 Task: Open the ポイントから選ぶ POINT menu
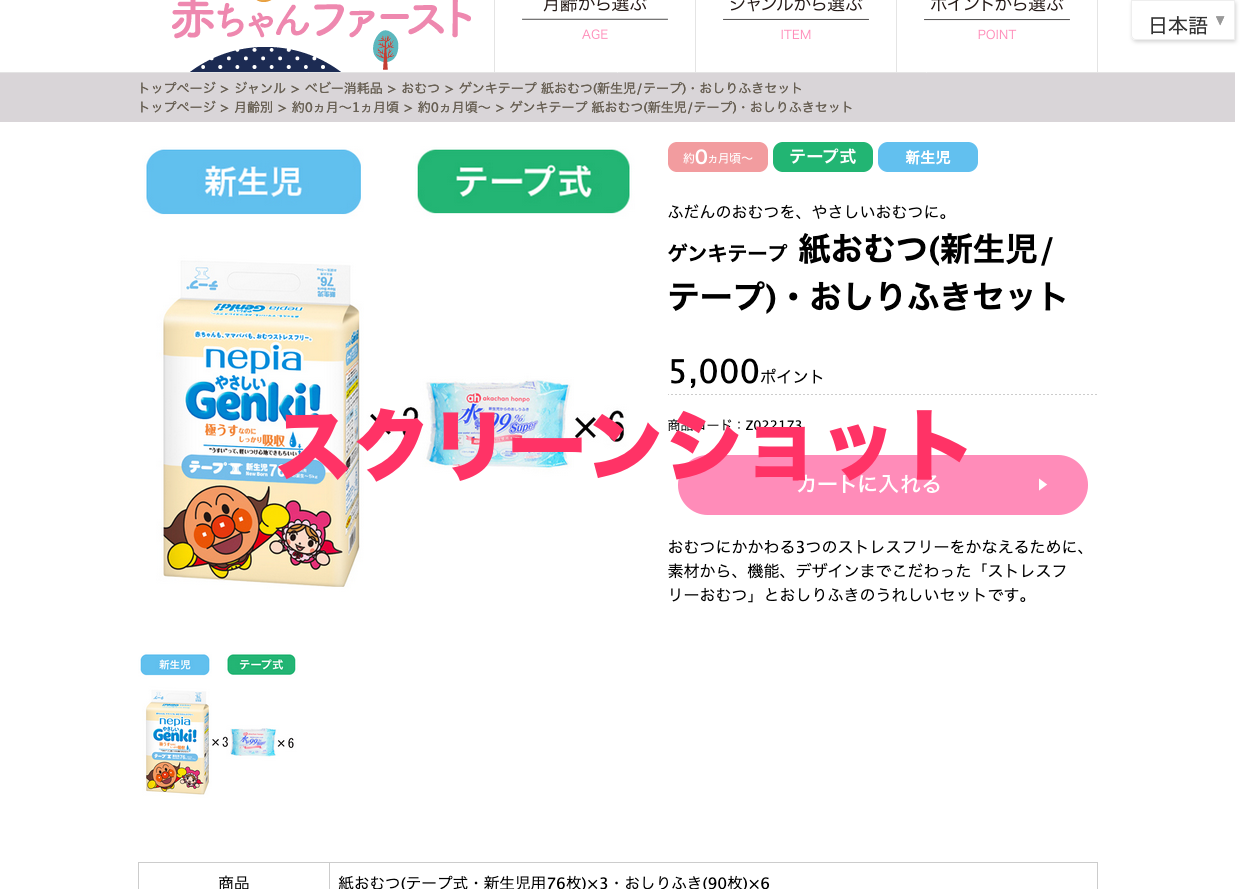click(x=997, y=20)
